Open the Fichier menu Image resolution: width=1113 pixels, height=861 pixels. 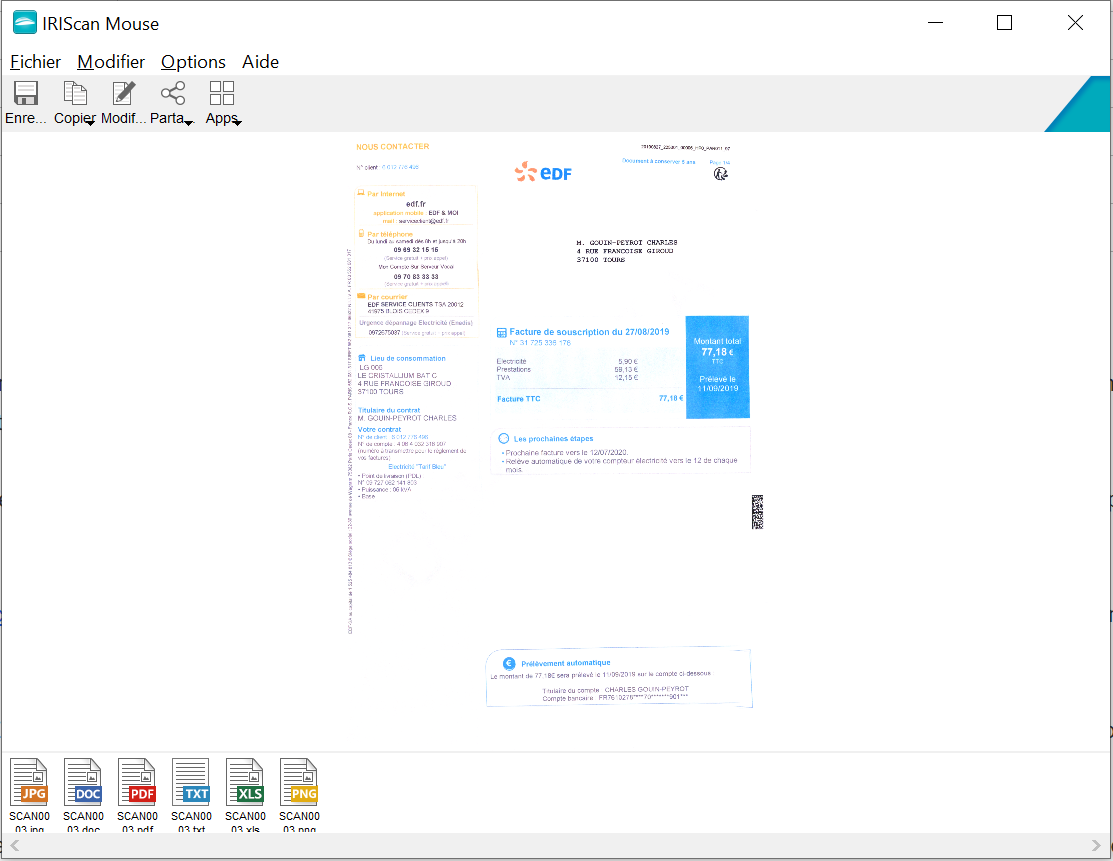[35, 62]
